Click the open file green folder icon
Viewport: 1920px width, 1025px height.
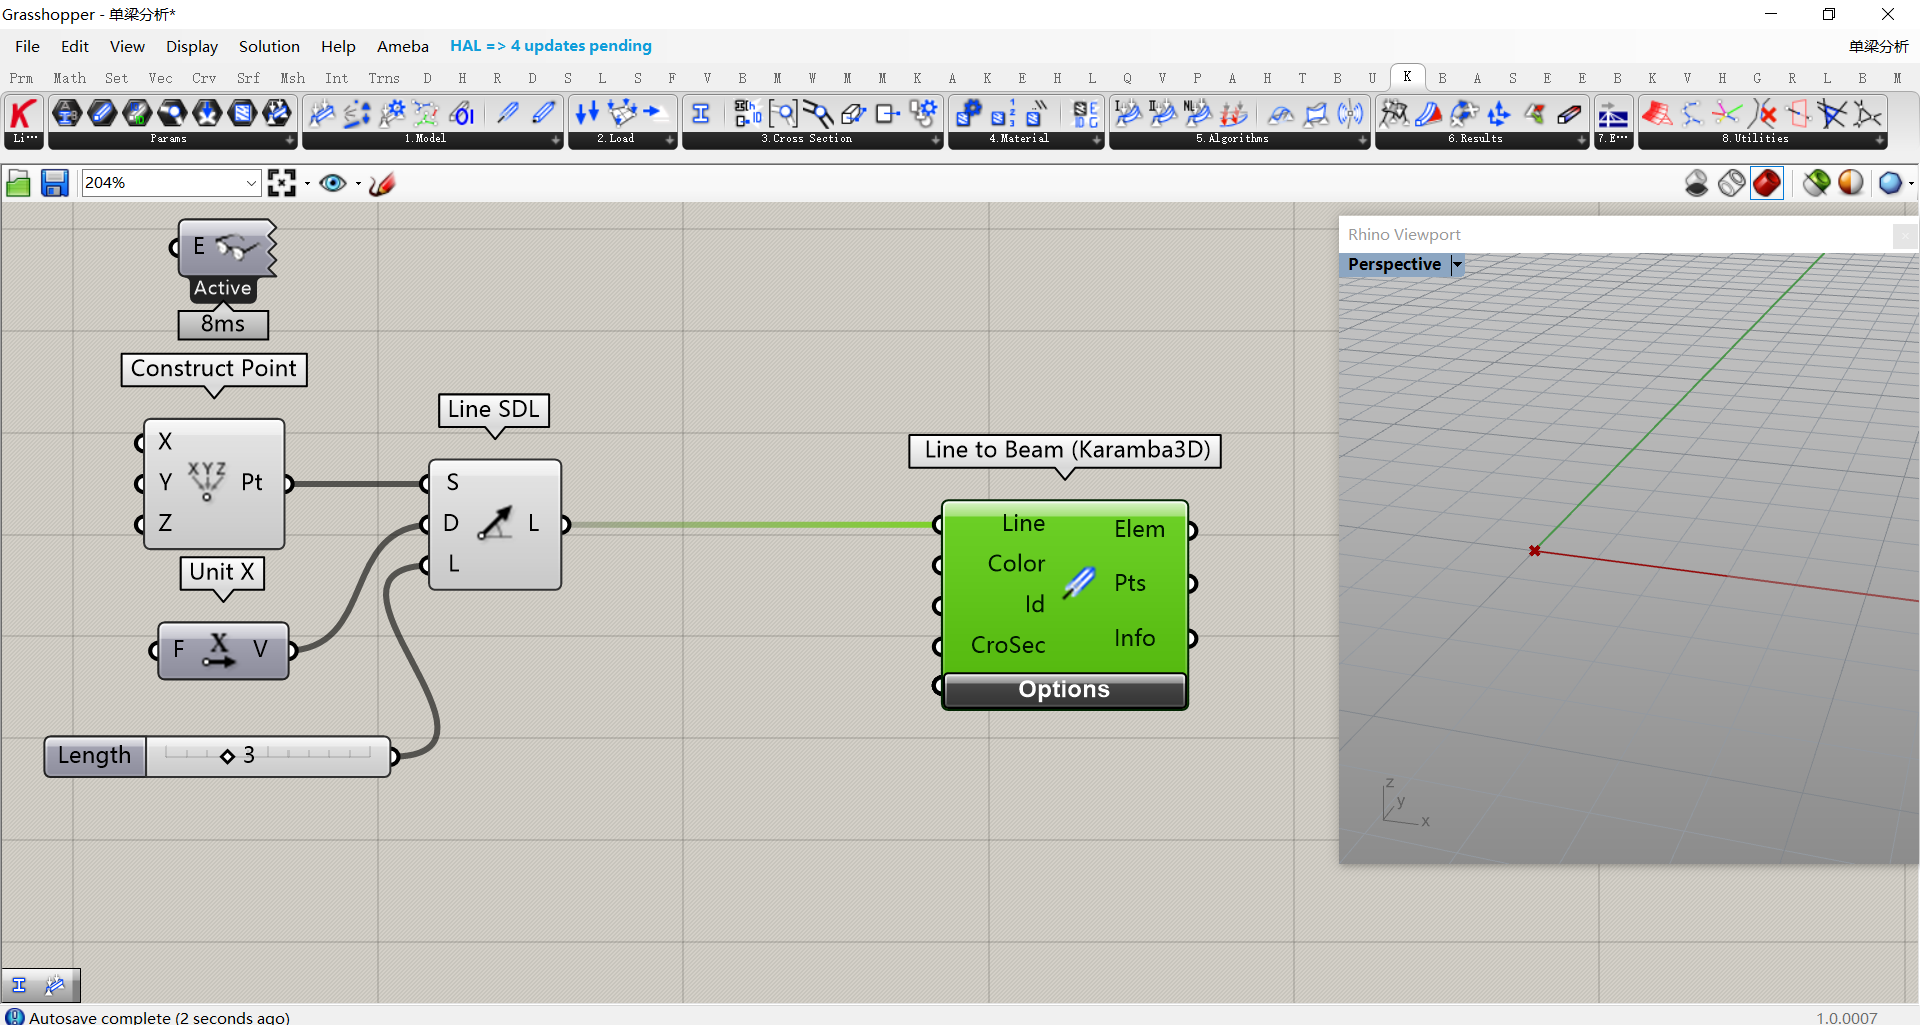(18, 183)
